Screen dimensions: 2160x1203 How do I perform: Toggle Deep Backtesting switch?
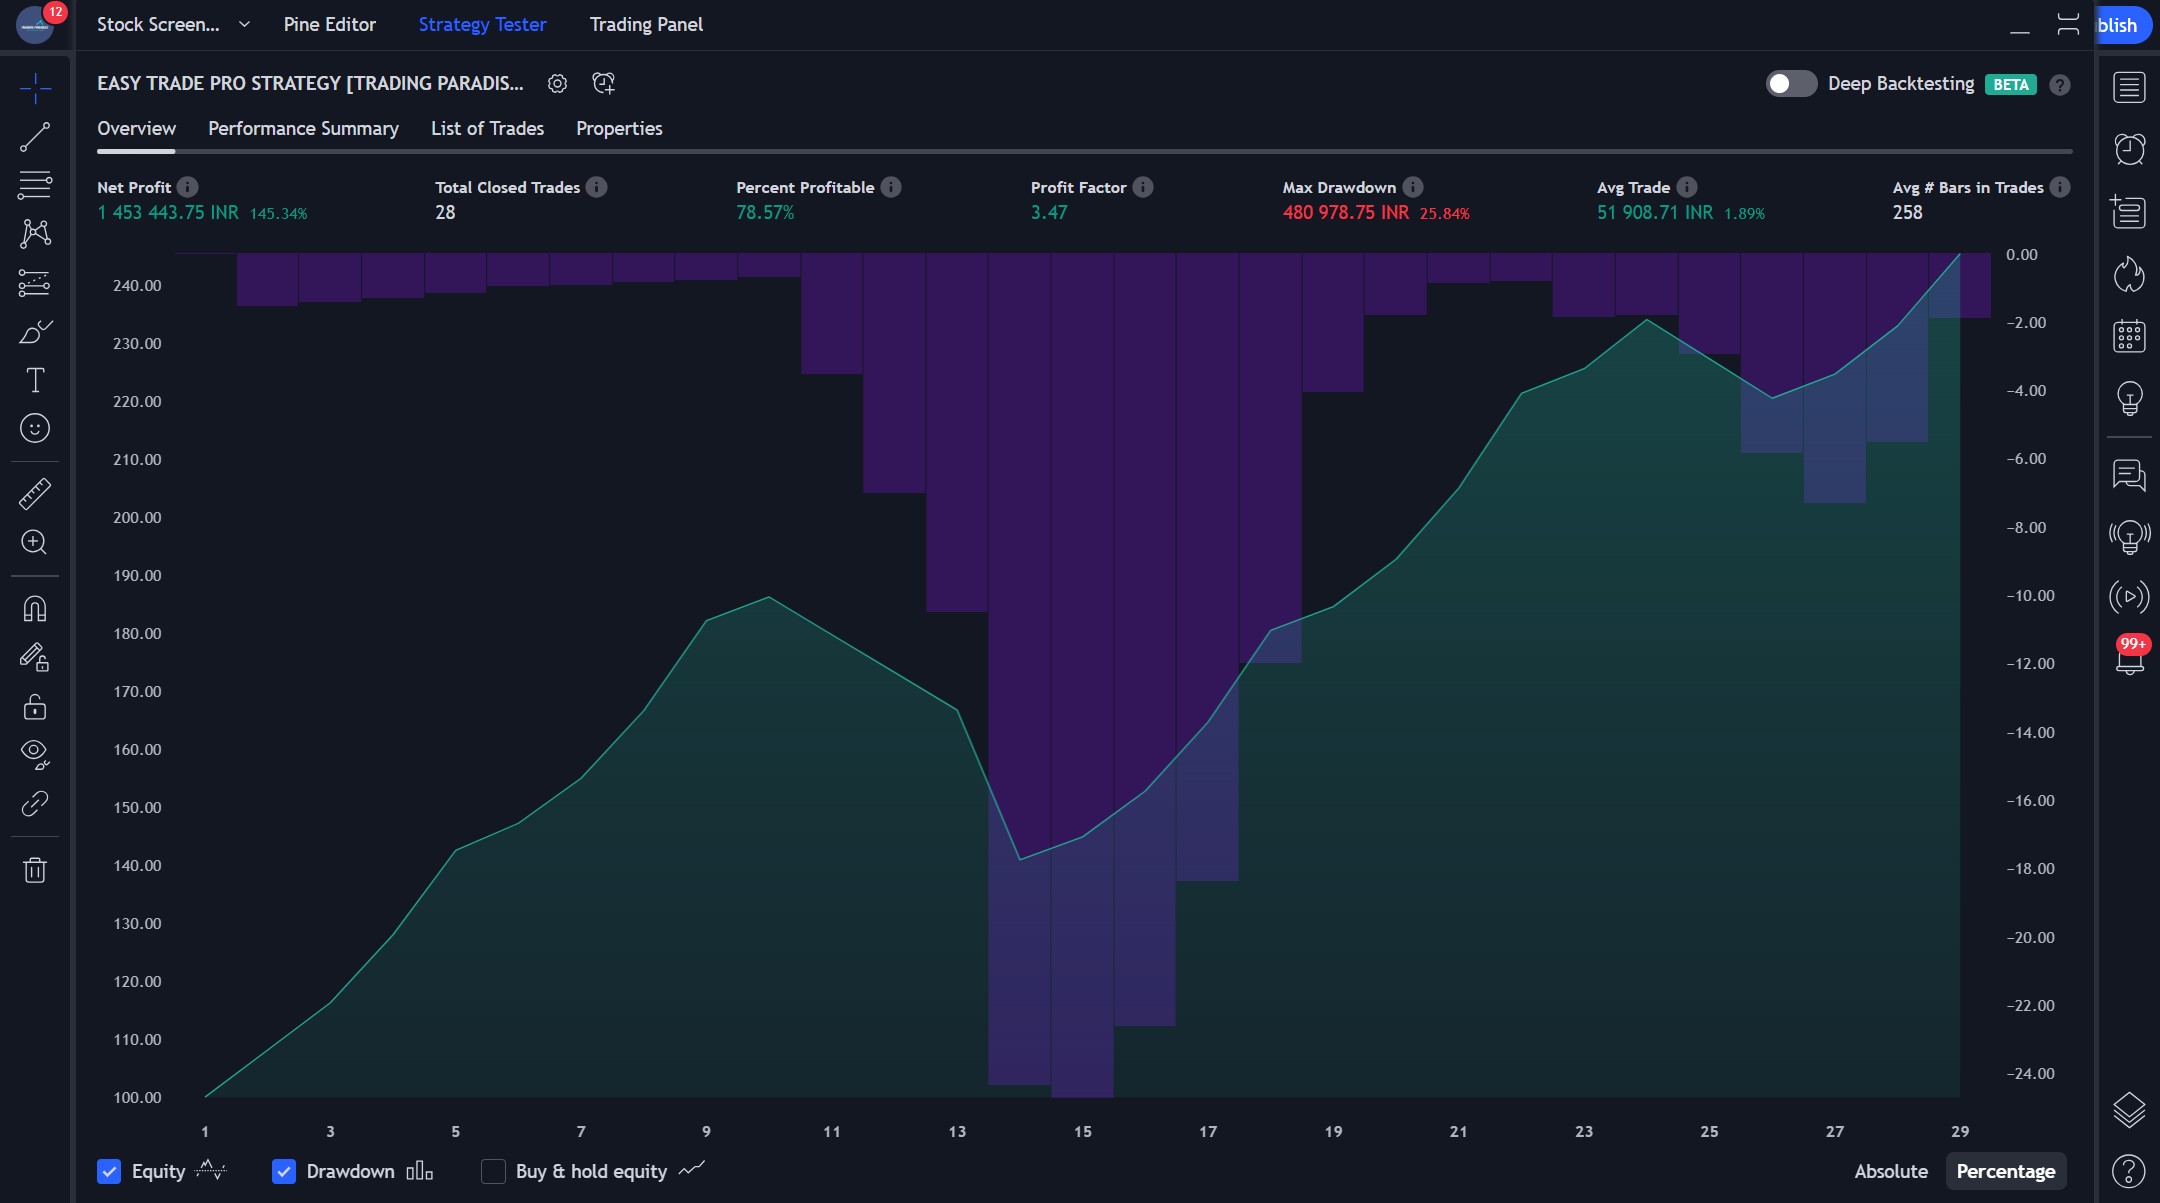coord(1791,84)
